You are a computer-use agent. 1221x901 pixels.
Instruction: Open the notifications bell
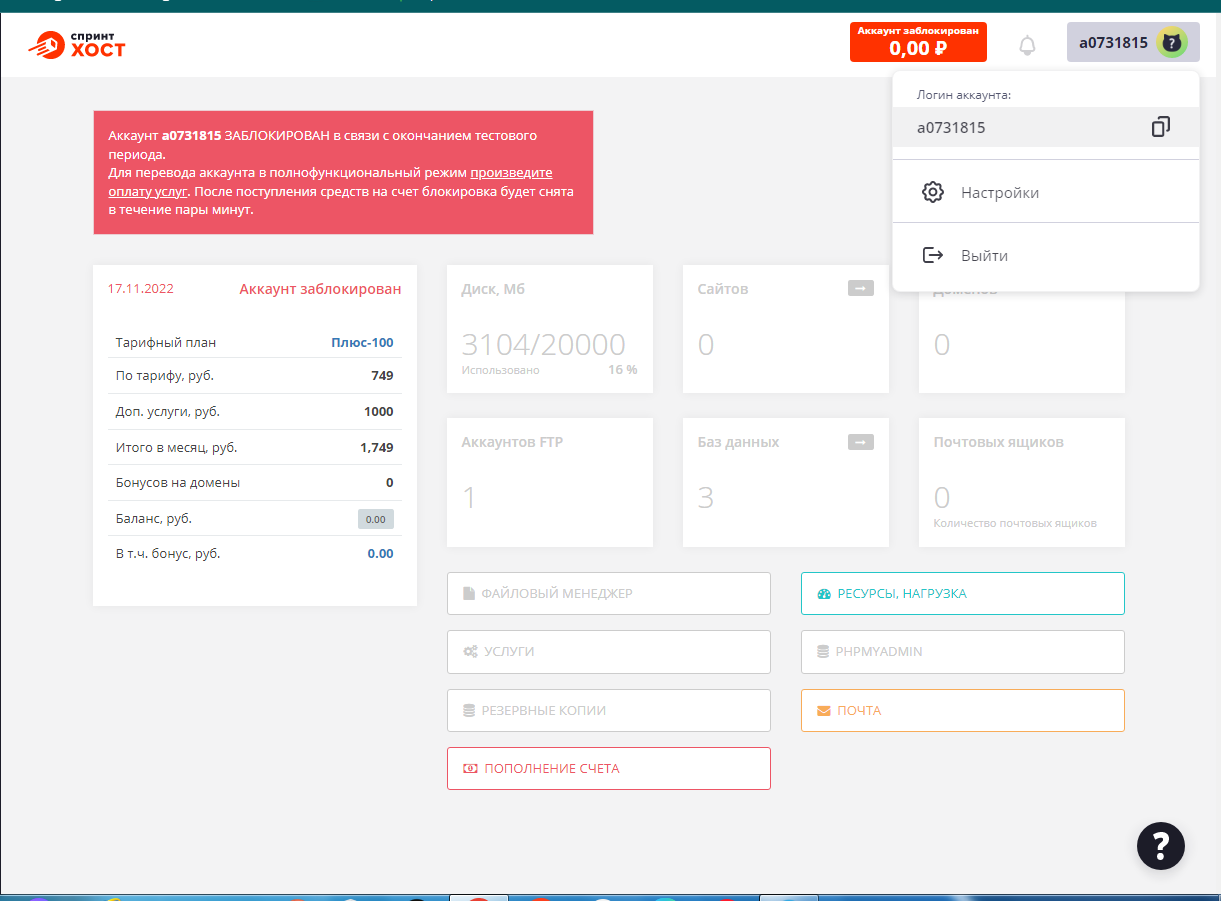[x=1027, y=45]
